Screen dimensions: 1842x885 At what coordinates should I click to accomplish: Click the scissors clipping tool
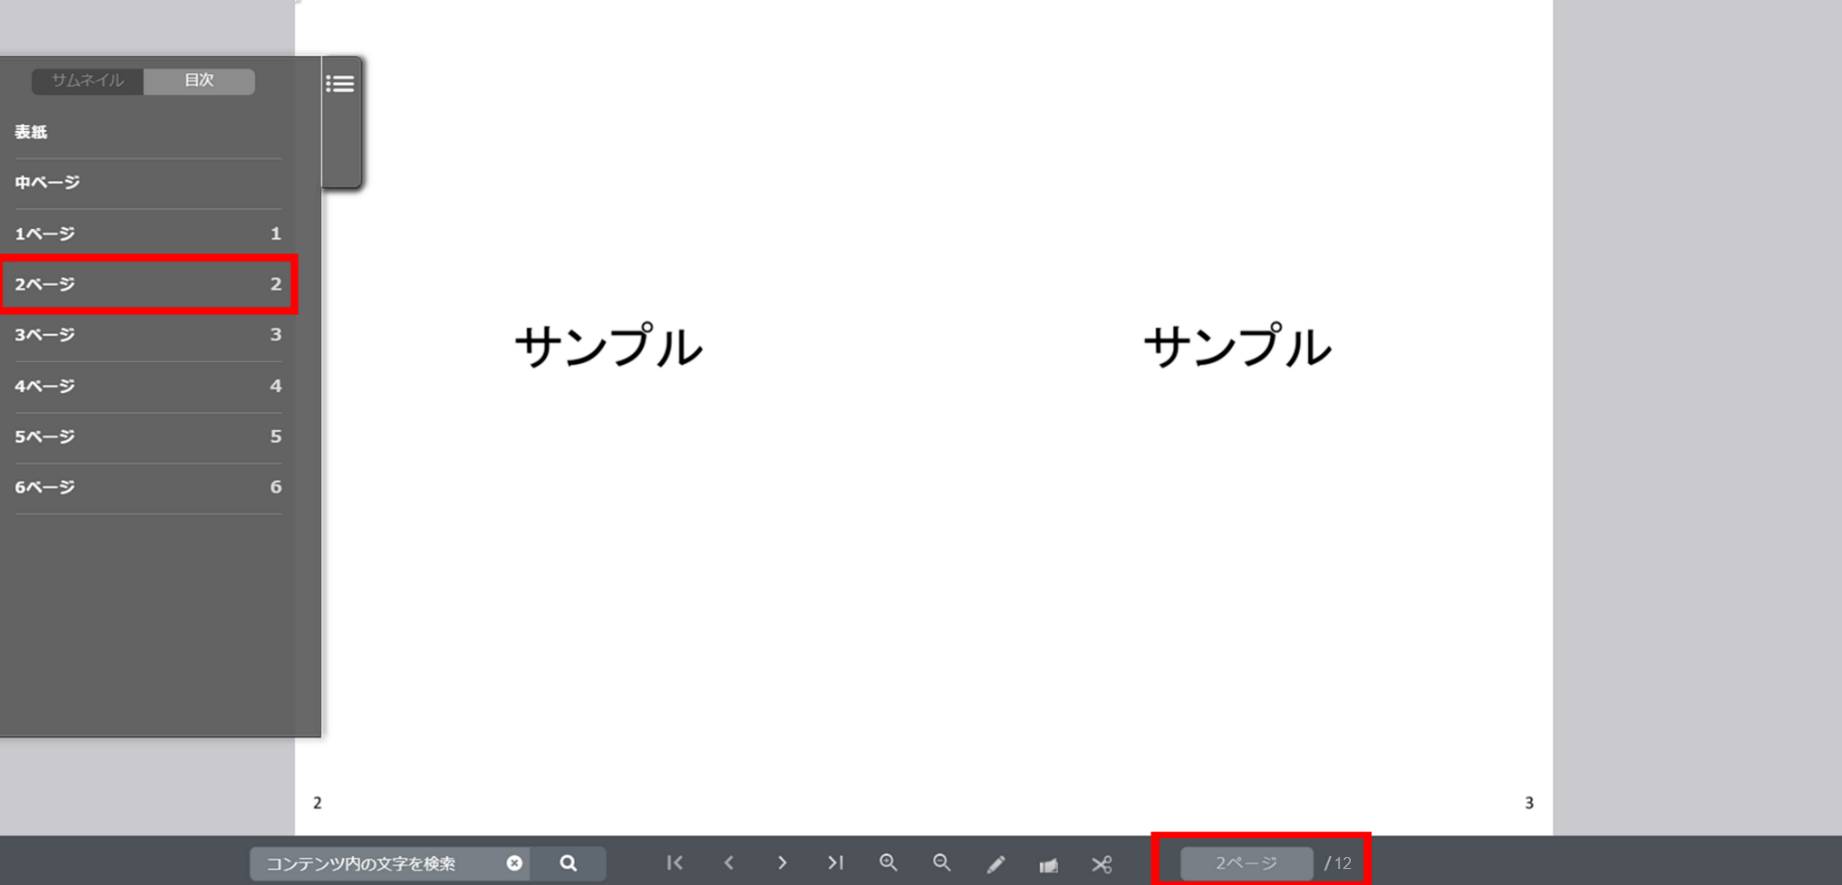point(1102,864)
